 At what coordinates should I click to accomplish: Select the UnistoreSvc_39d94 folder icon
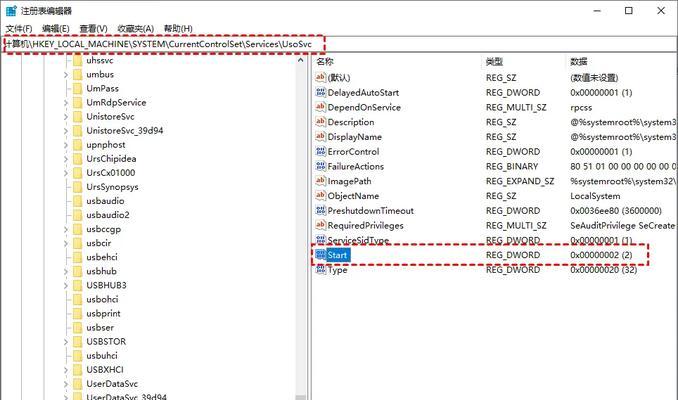click(78, 131)
